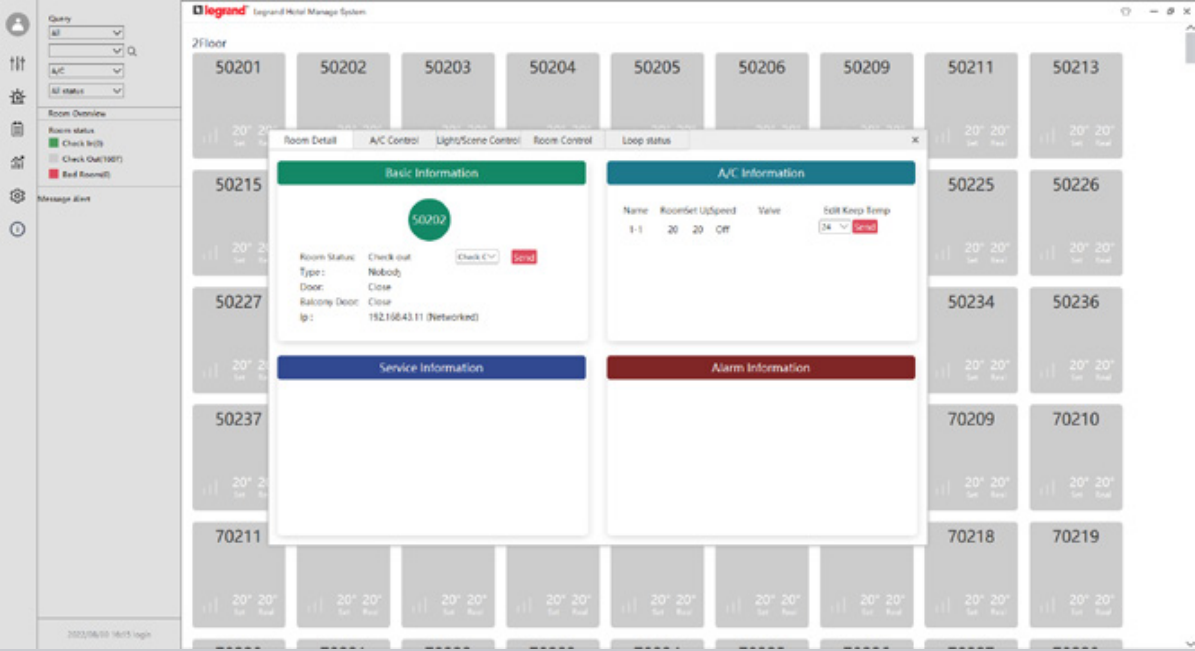Click the green 50202 room badge
The height and width of the screenshot is (651, 1195).
[429, 220]
